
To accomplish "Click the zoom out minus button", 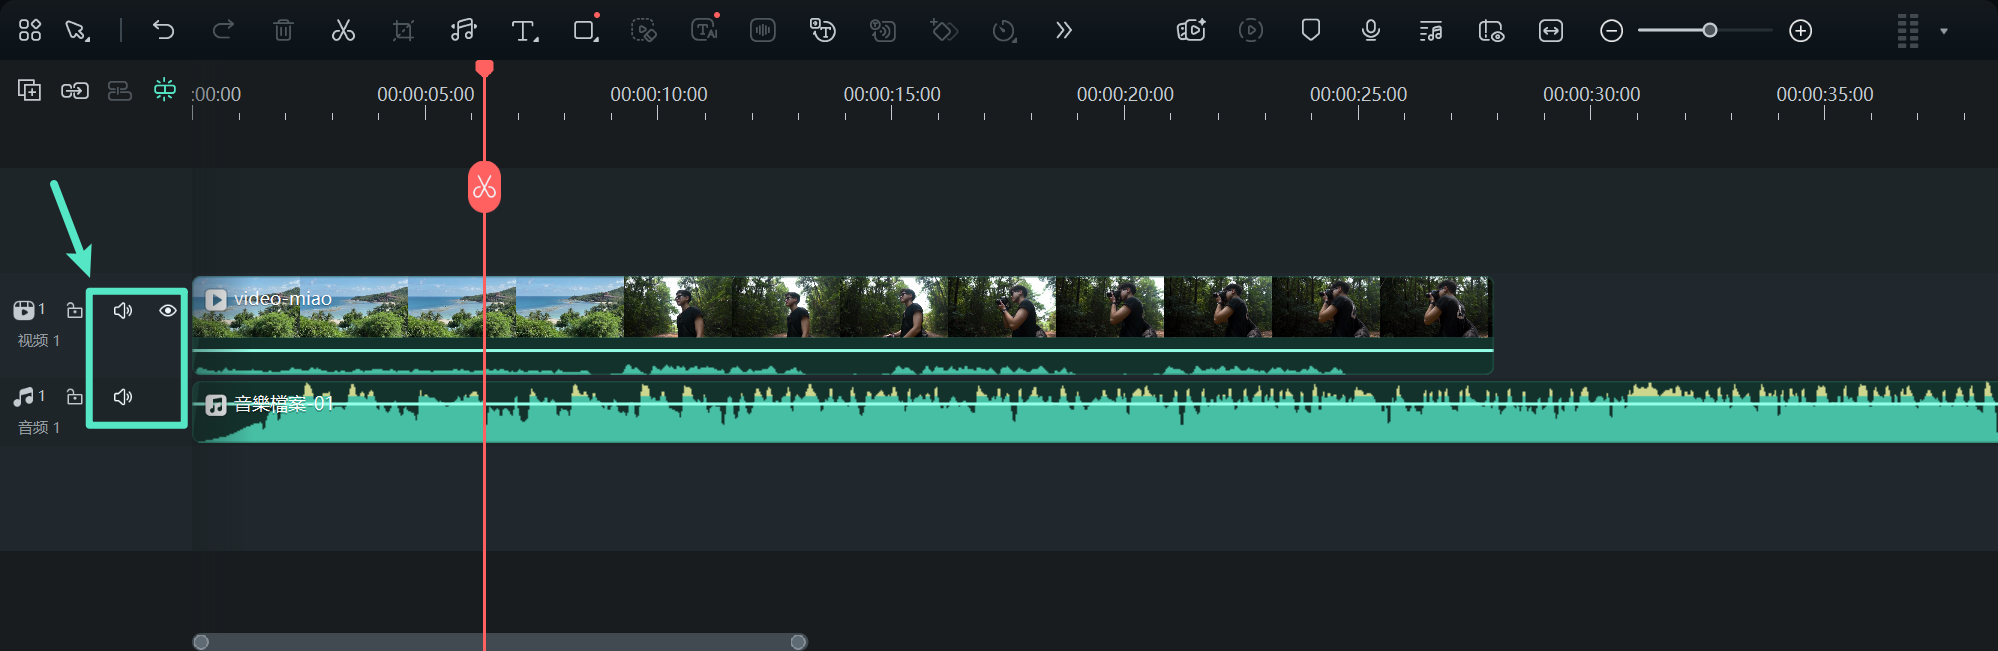I will click(1611, 31).
